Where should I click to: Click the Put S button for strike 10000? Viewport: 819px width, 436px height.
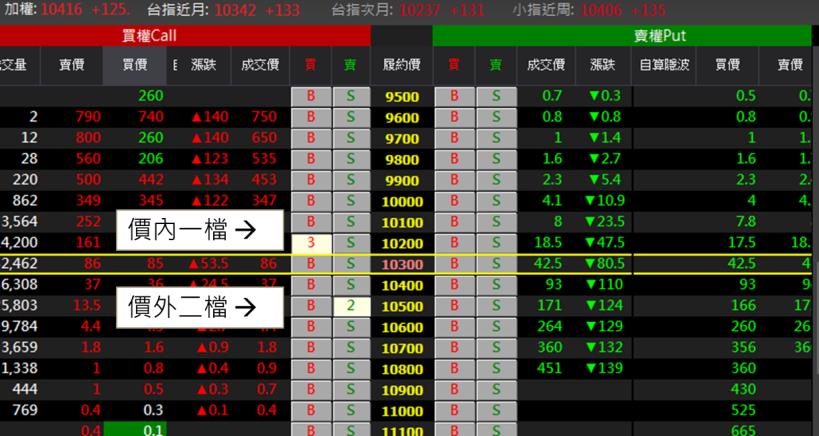(496, 201)
